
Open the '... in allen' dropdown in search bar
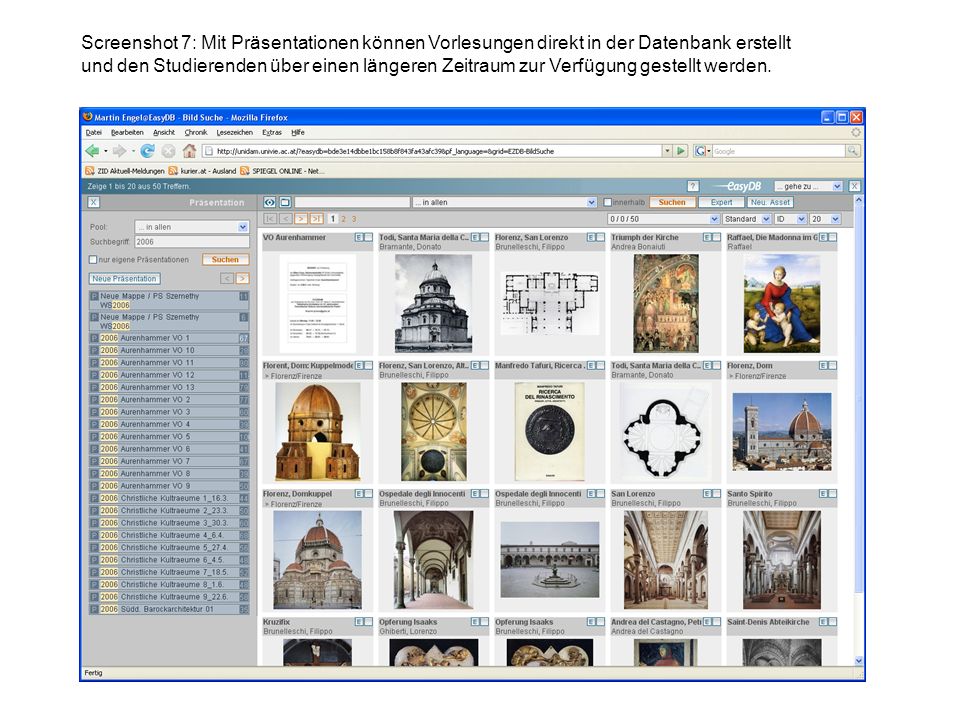pyautogui.click(x=504, y=202)
